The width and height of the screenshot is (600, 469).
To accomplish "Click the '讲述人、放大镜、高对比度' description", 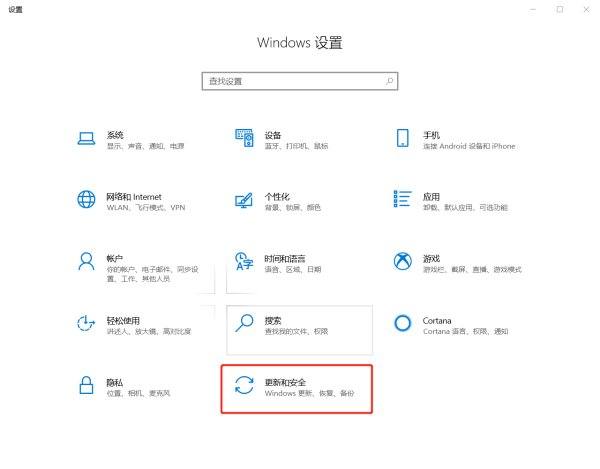I will (149, 331).
